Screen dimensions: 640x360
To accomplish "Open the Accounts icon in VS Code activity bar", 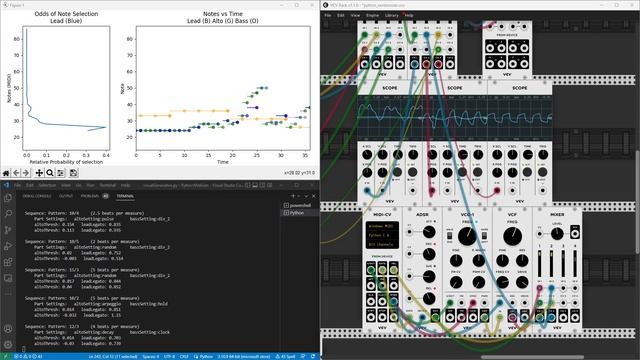I will pos(8,329).
